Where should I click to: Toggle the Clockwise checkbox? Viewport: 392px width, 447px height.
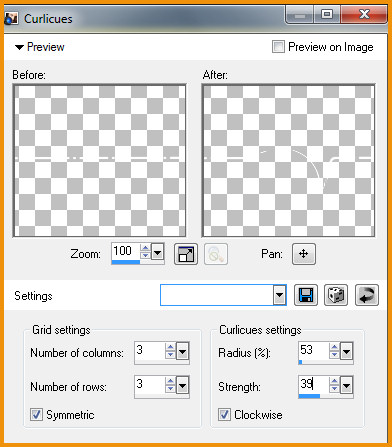tap(224, 415)
